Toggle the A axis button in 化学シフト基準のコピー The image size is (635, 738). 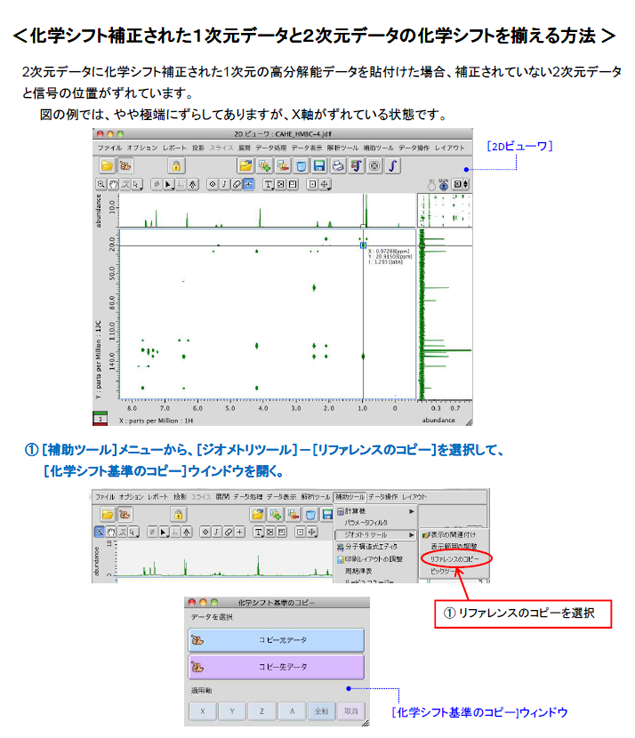(292, 711)
